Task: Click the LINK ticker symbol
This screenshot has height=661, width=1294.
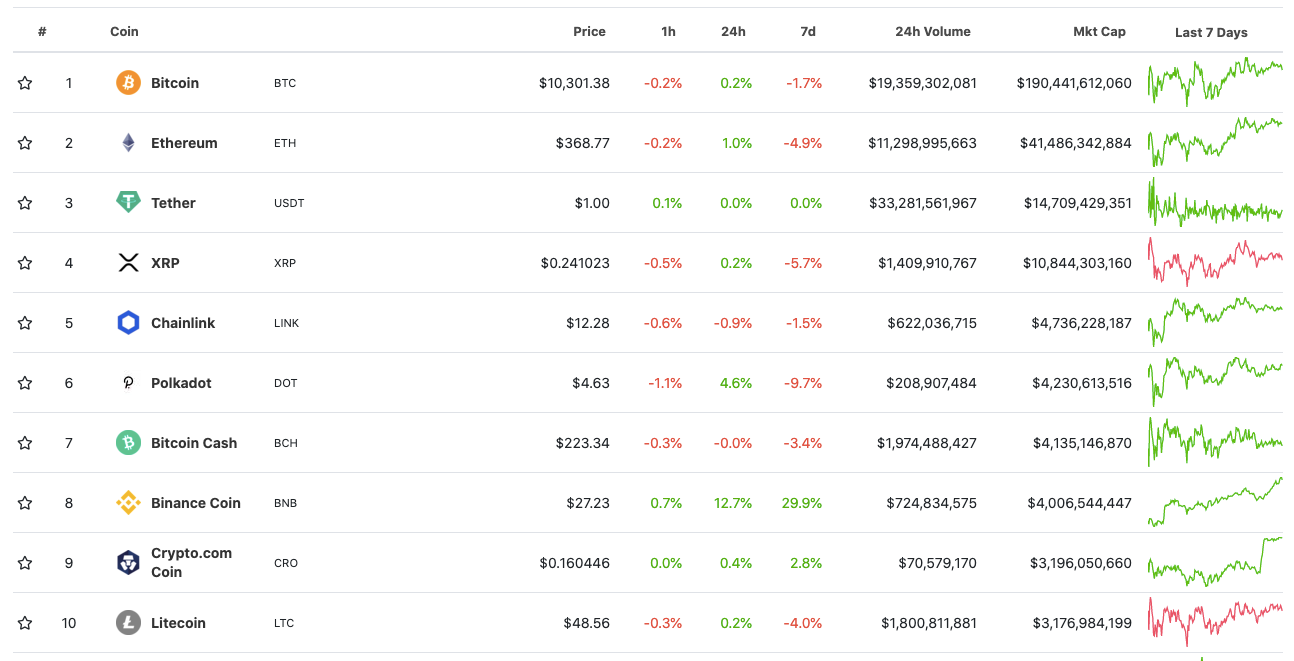Action: (x=287, y=323)
